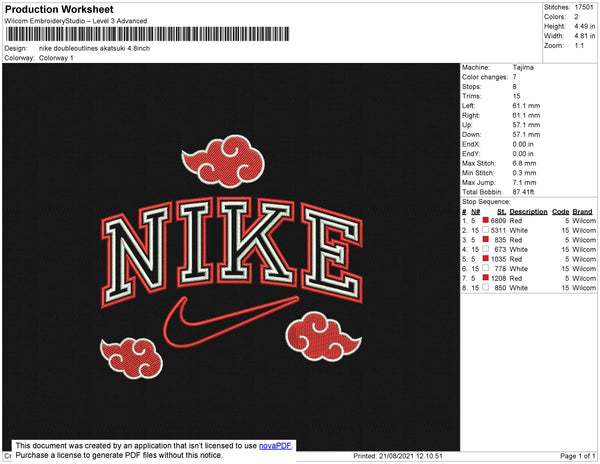Click the Machine value Tajima
Image resolution: width=600 pixels, height=464 pixels.
(x=523, y=67)
